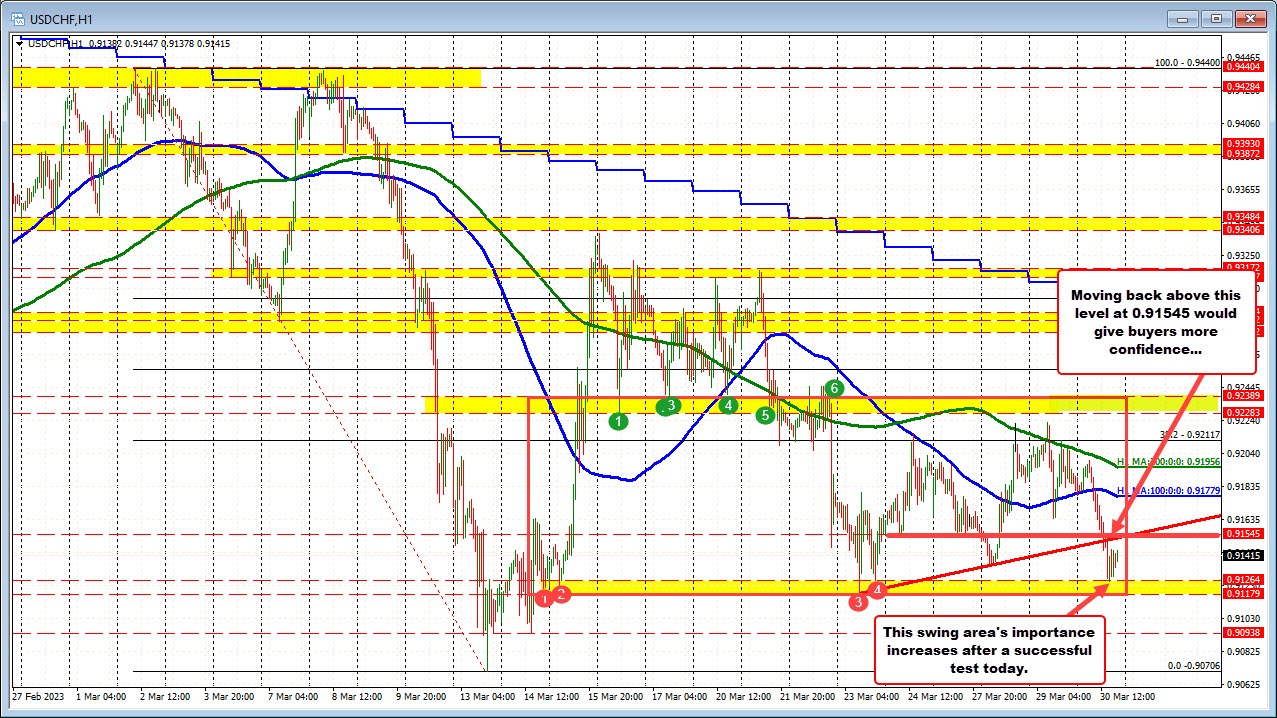Image resolution: width=1277 pixels, height=718 pixels.
Task: Select green circle marker number 6
Action: tap(835, 388)
